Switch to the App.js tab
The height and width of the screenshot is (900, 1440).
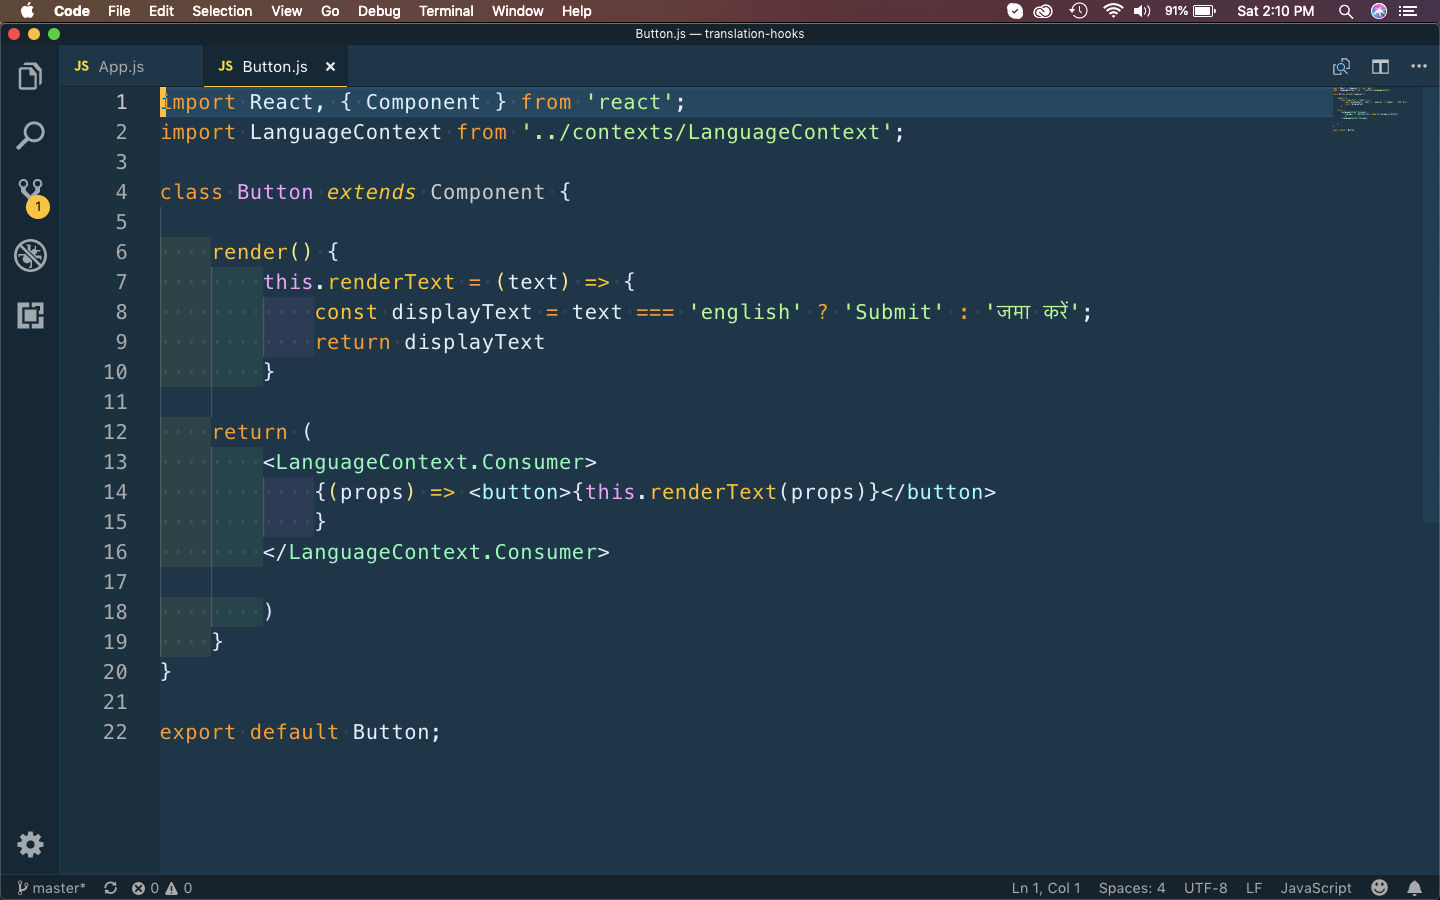point(131,66)
